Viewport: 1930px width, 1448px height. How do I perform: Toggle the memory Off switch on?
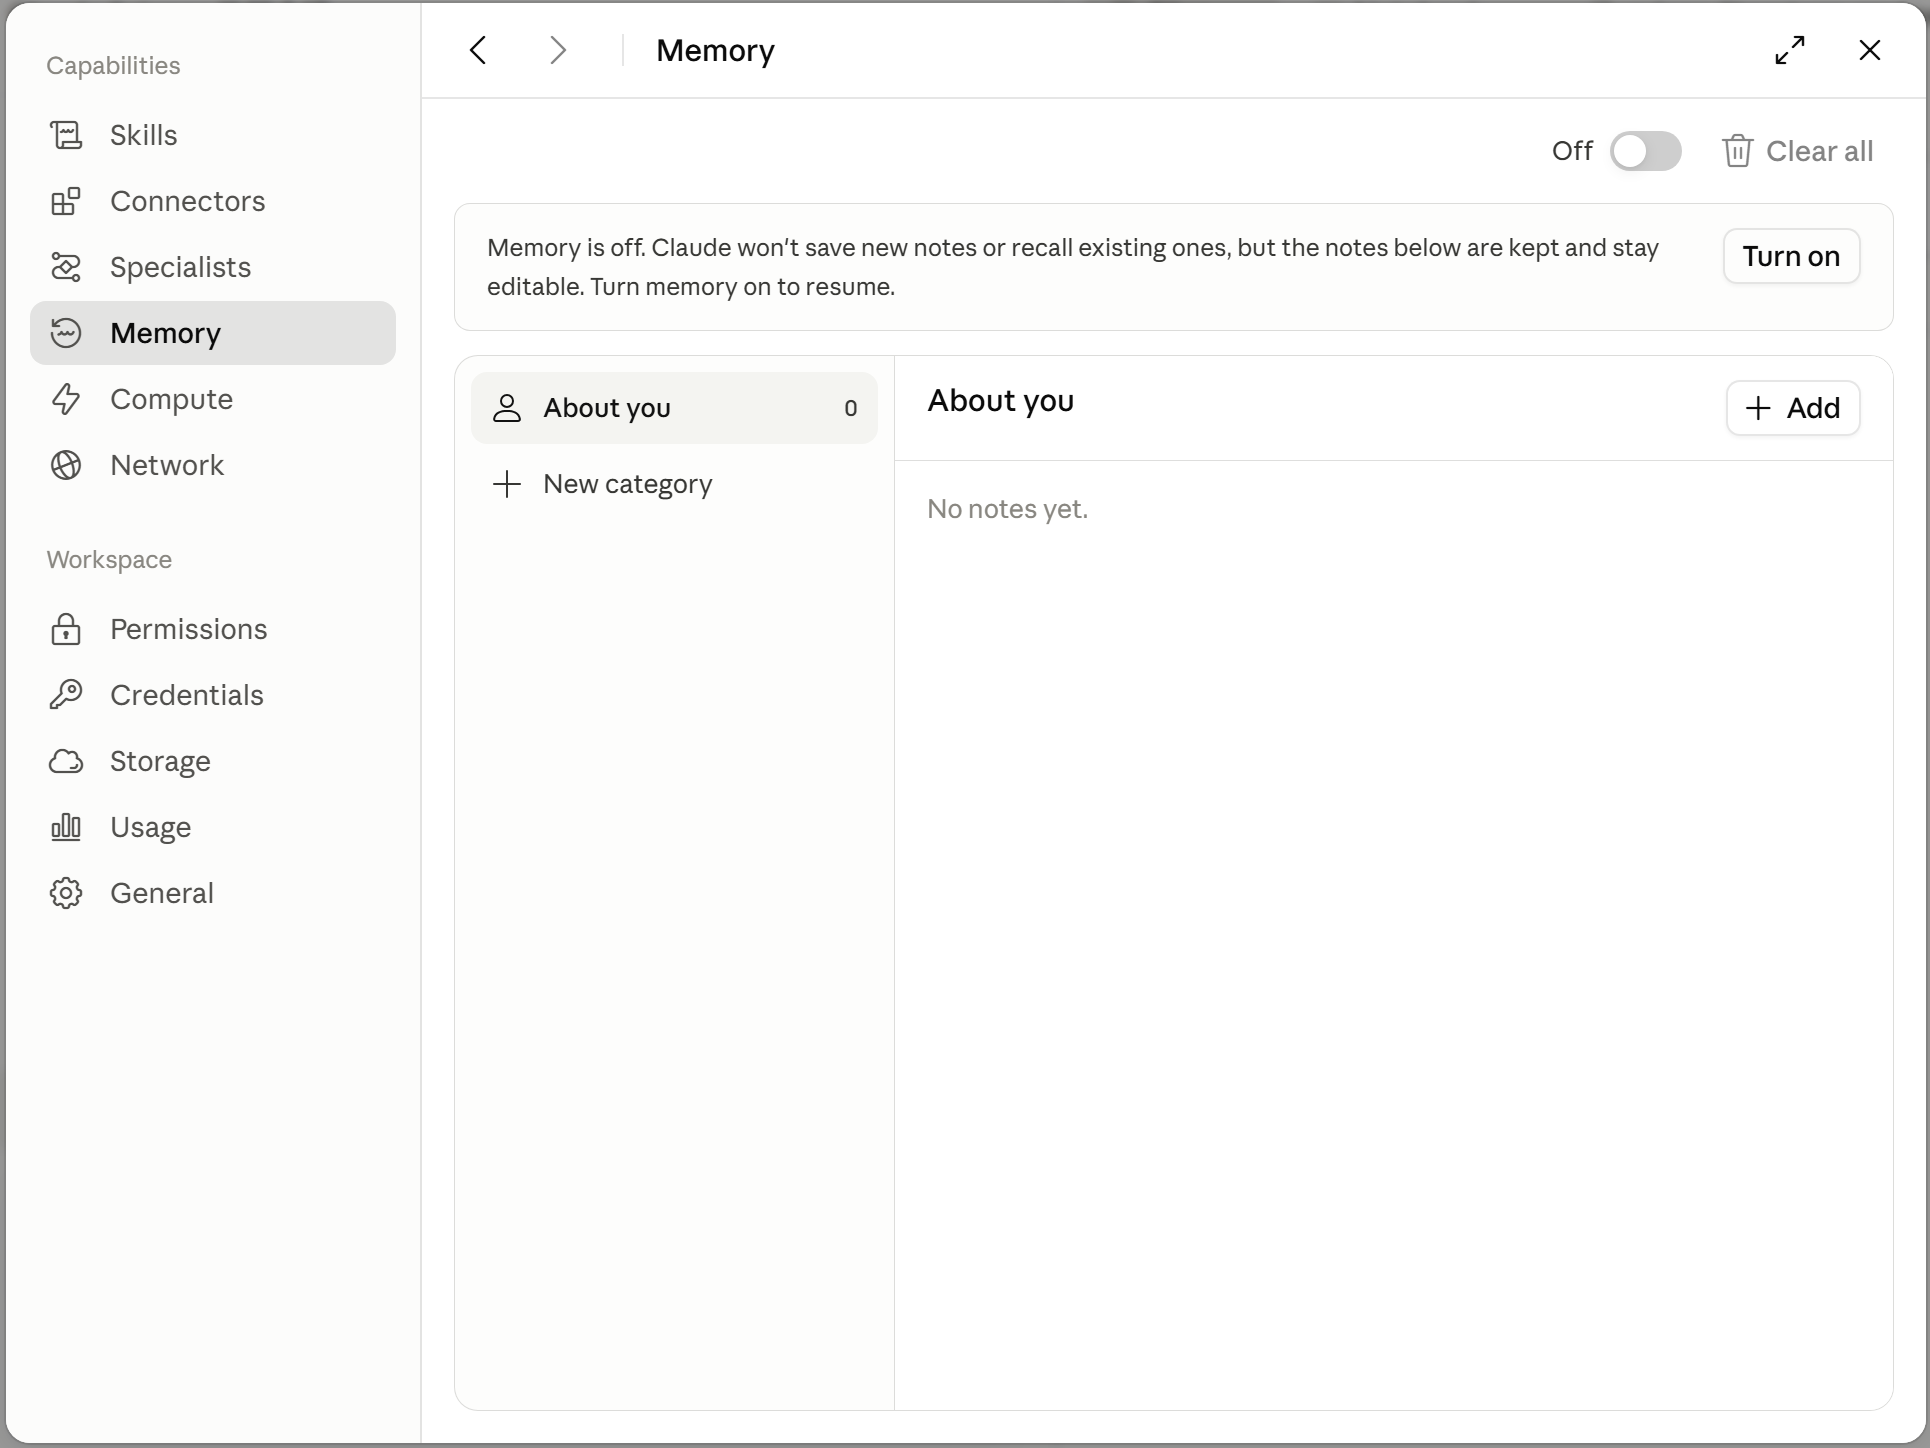click(1645, 151)
